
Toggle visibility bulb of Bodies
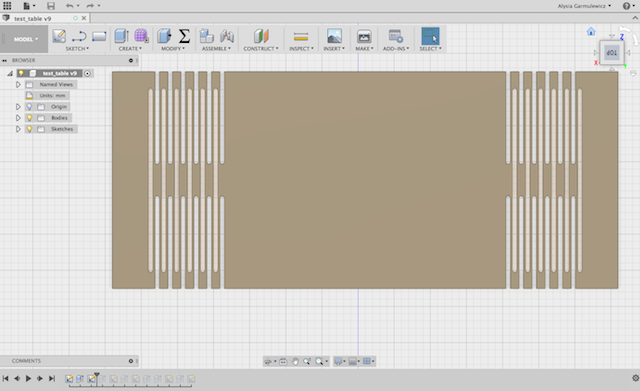(29, 118)
